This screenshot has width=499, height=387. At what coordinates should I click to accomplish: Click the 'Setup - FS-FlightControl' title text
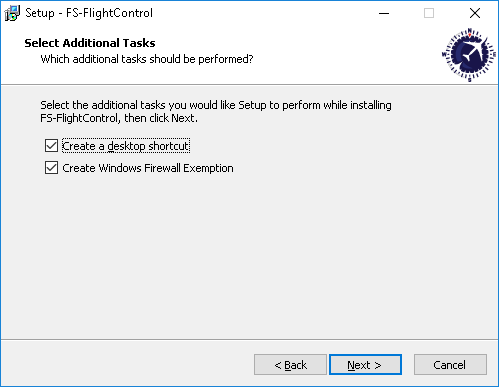[89, 13]
